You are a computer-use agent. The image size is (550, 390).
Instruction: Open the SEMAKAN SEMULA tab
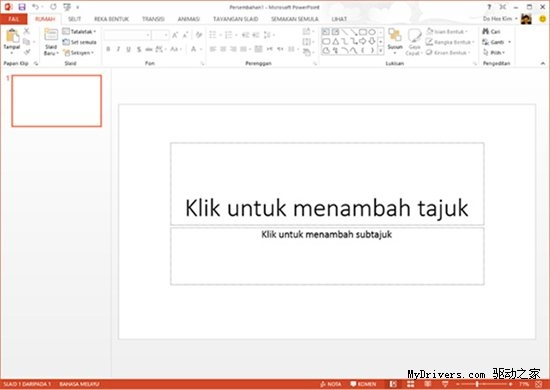coord(295,19)
